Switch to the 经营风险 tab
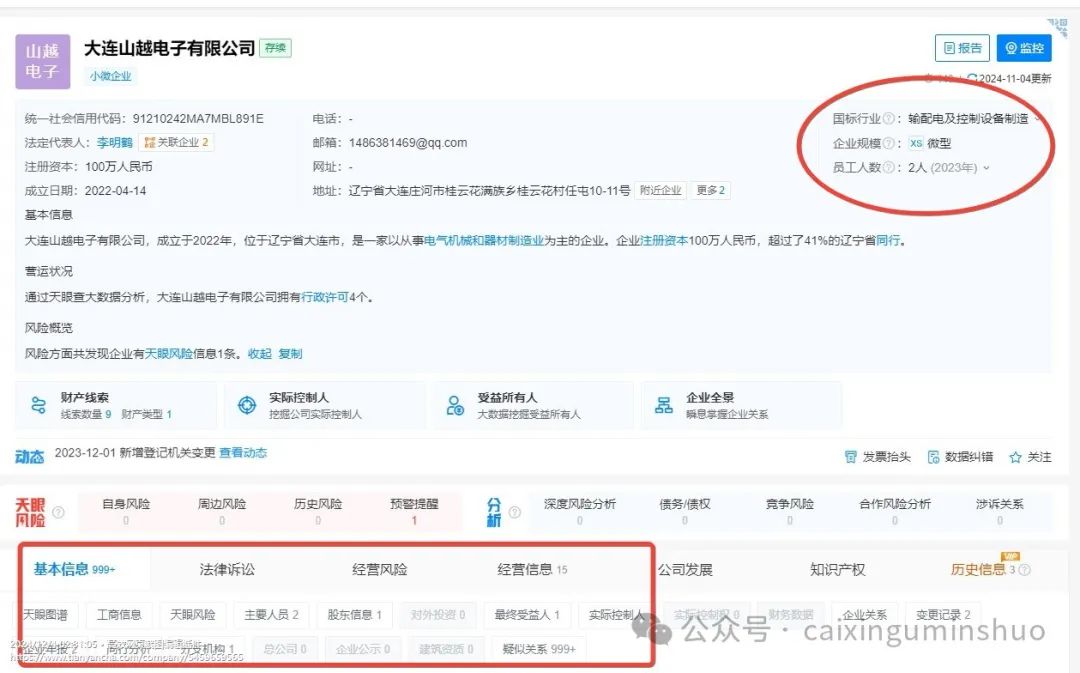Viewport: 1080px width, 673px height. tap(380, 570)
